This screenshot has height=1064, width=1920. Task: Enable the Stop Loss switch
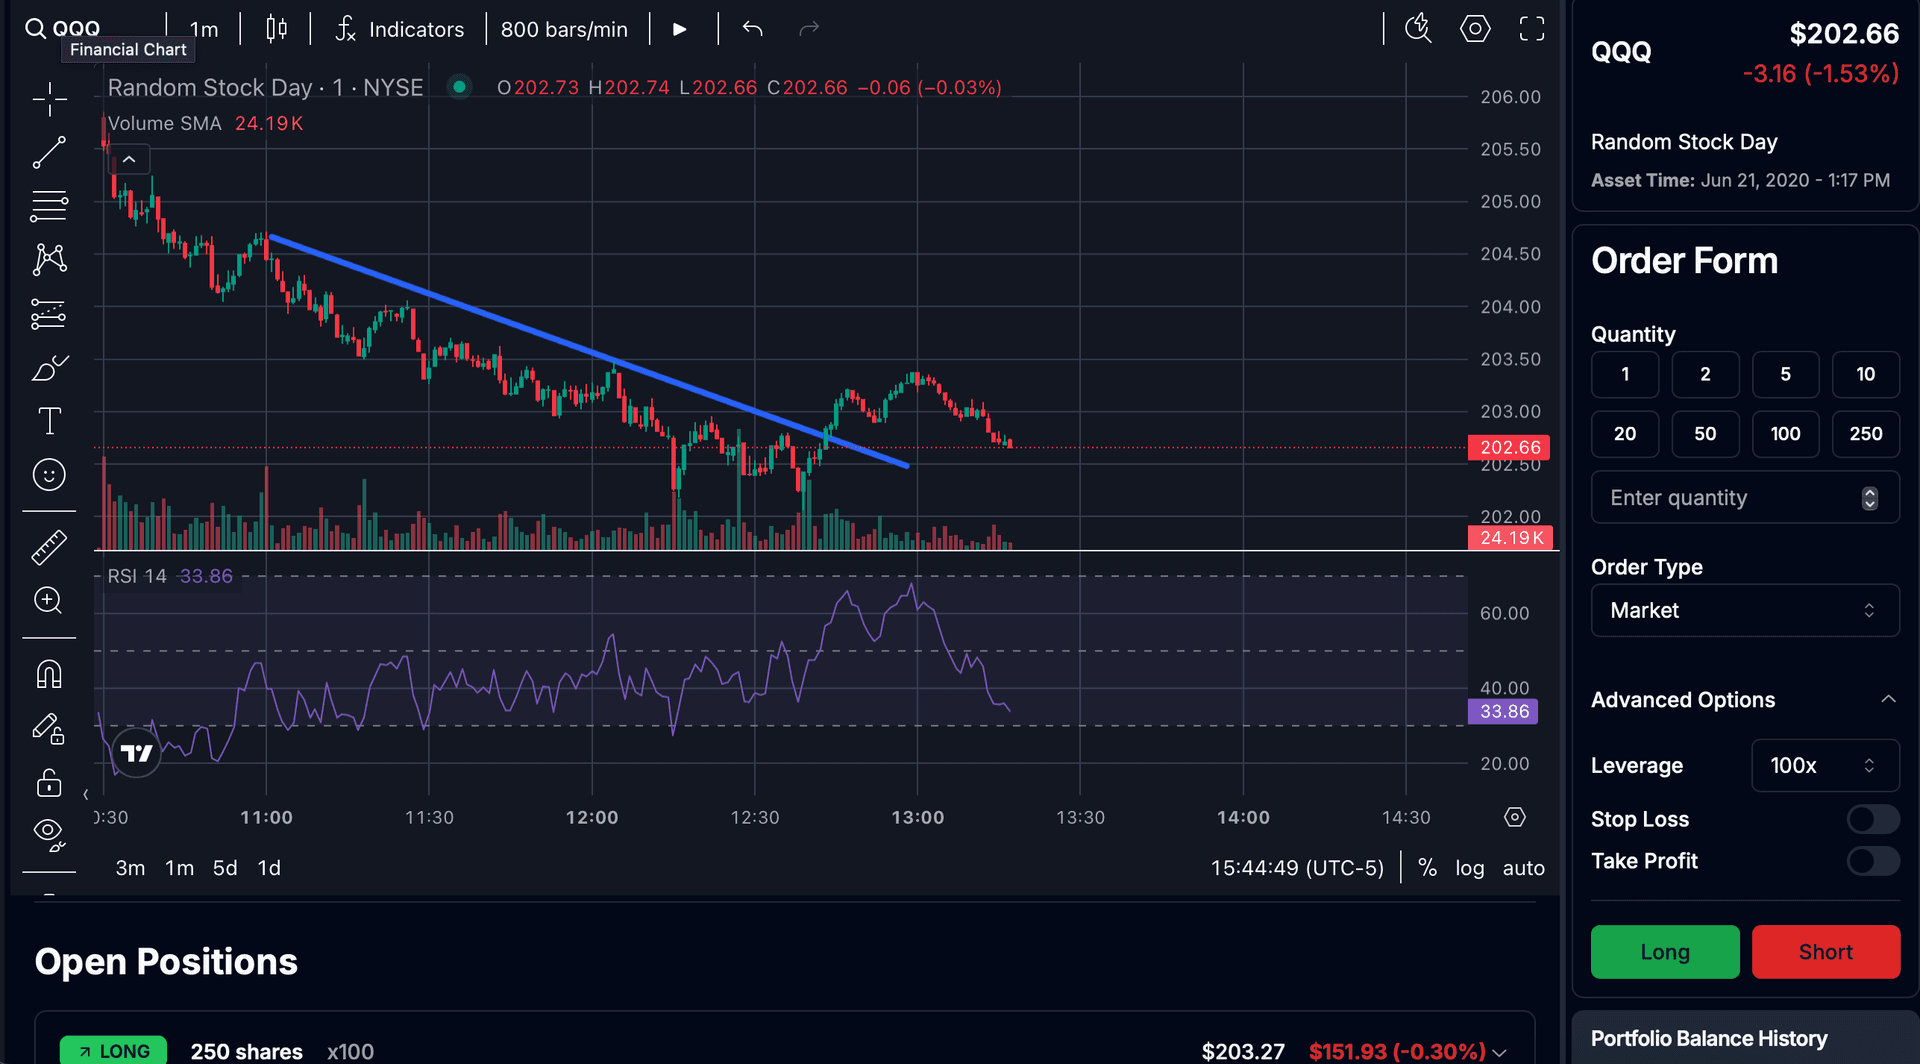click(1873, 819)
